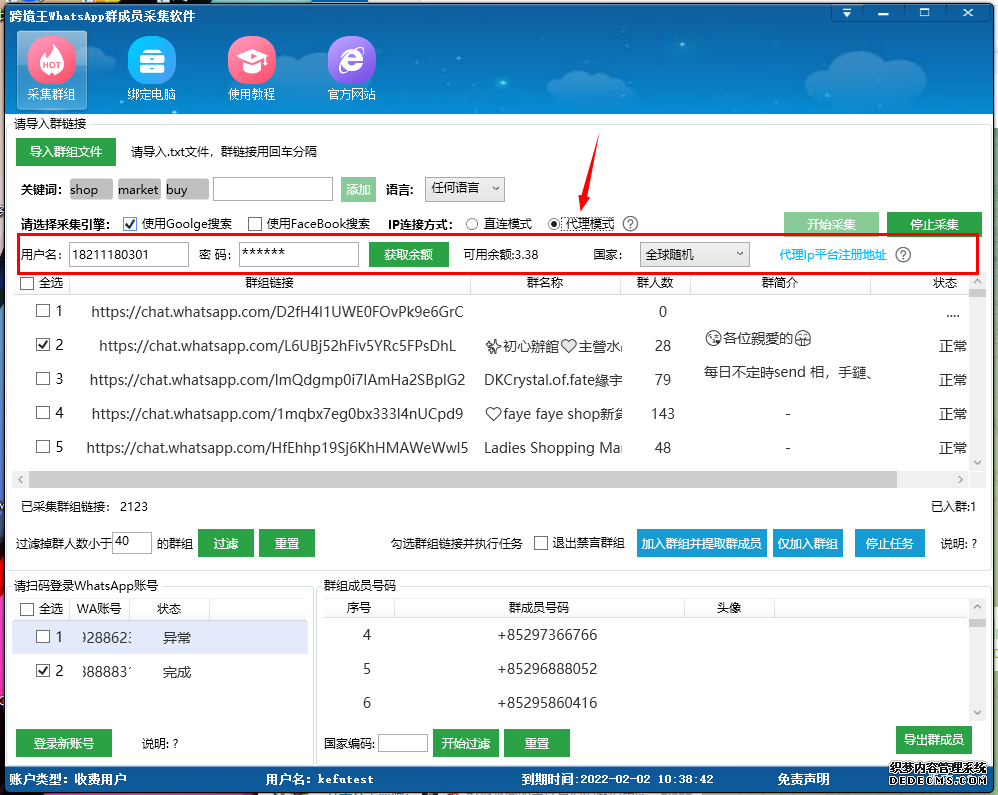998x795 pixels.
Task: Click 开始过滤 button
Action: [x=466, y=743]
